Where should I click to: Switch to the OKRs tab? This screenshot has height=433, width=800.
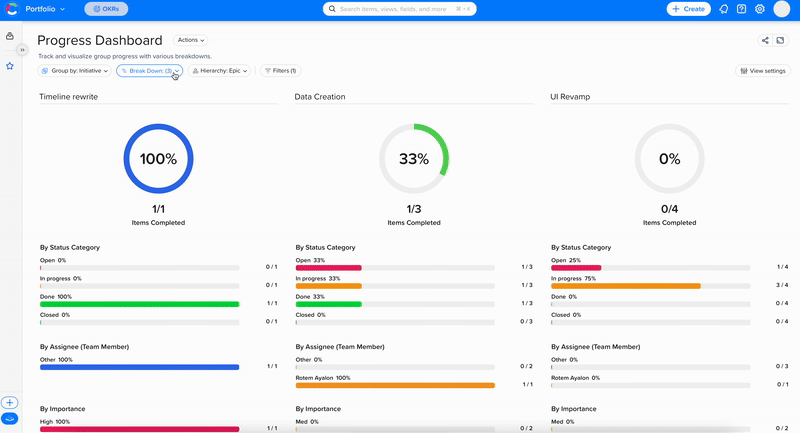click(x=106, y=9)
